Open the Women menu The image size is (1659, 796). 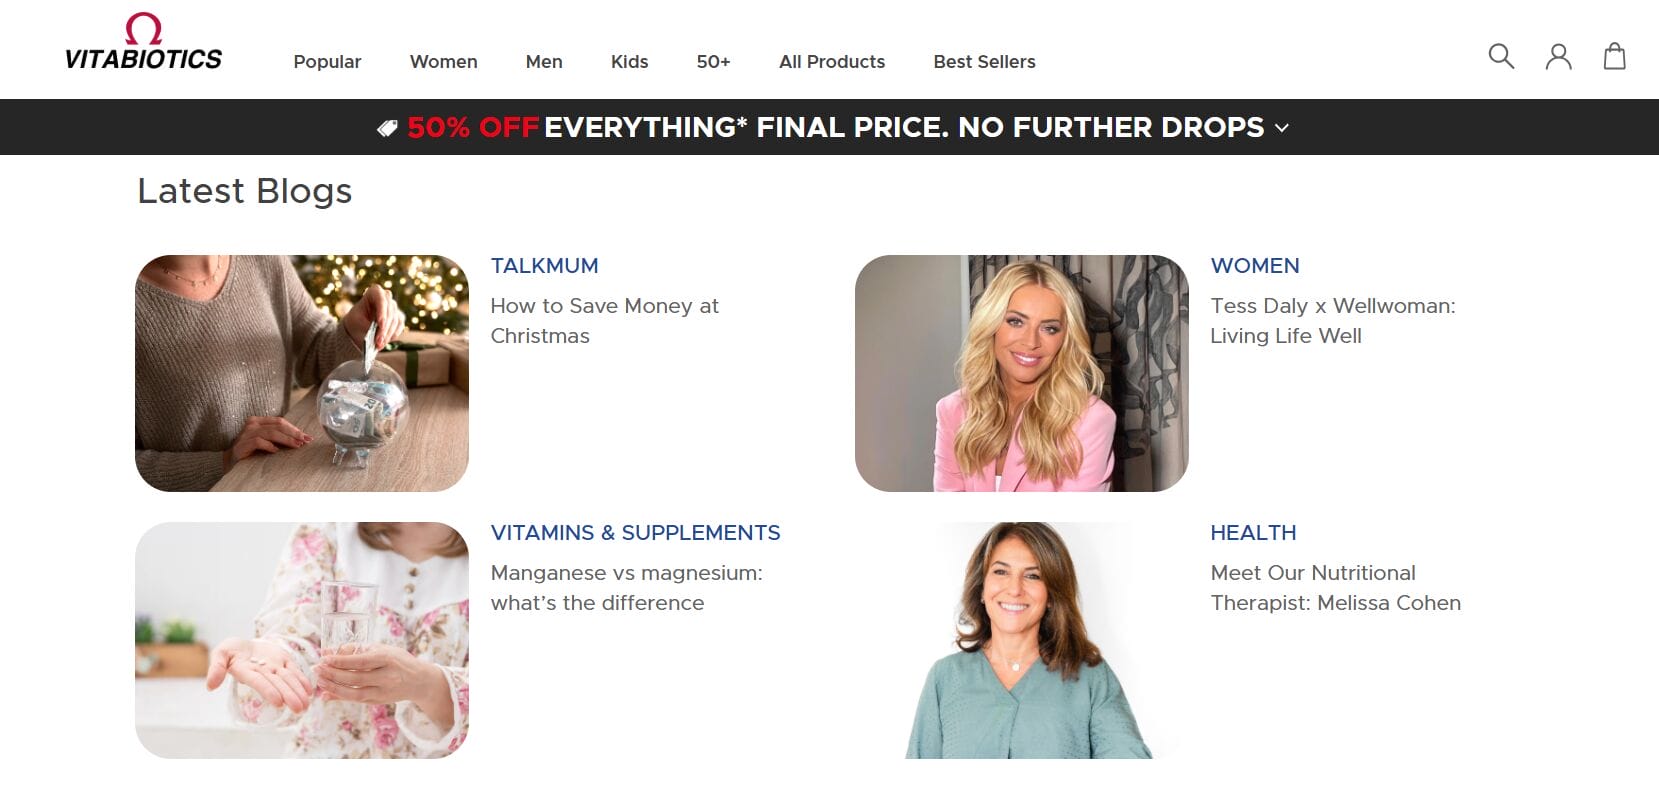443,62
